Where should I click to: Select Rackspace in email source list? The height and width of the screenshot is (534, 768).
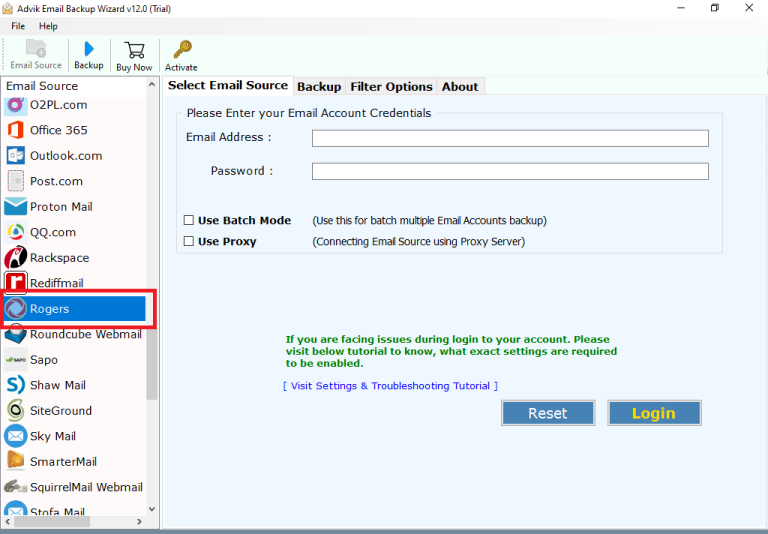click(x=59, y=258)
